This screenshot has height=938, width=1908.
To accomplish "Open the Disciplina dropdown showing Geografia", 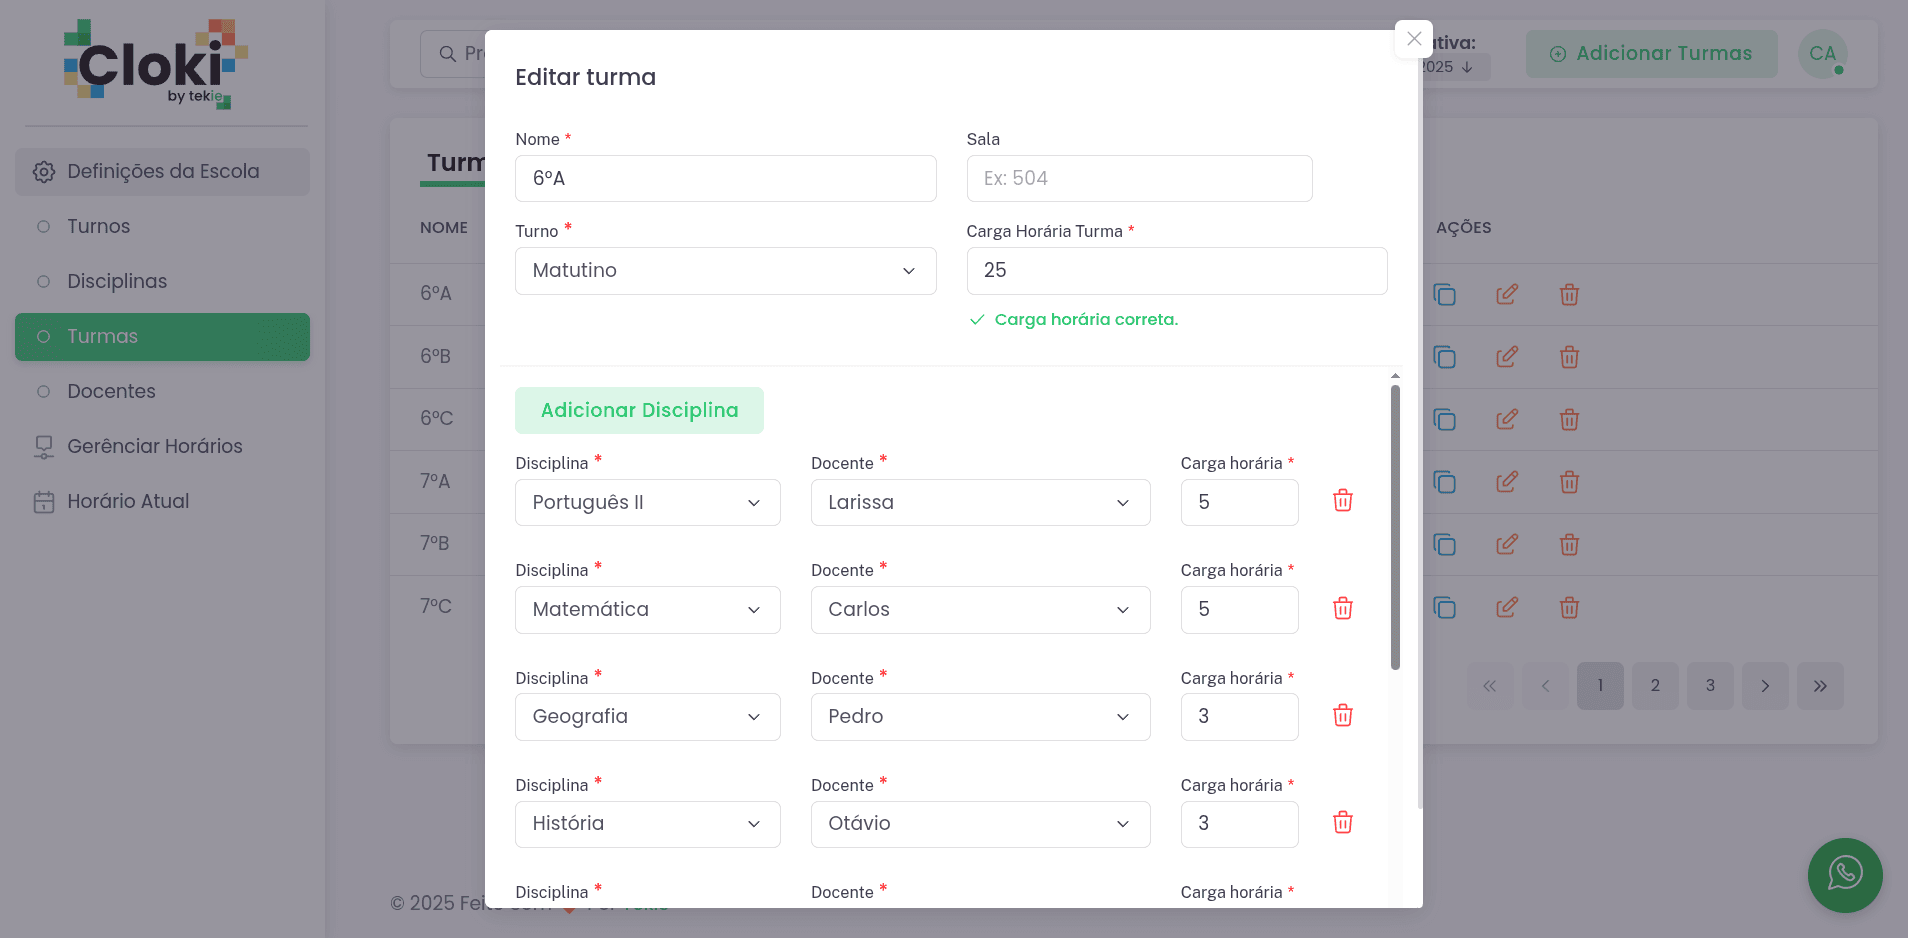I will pos(647,717).
